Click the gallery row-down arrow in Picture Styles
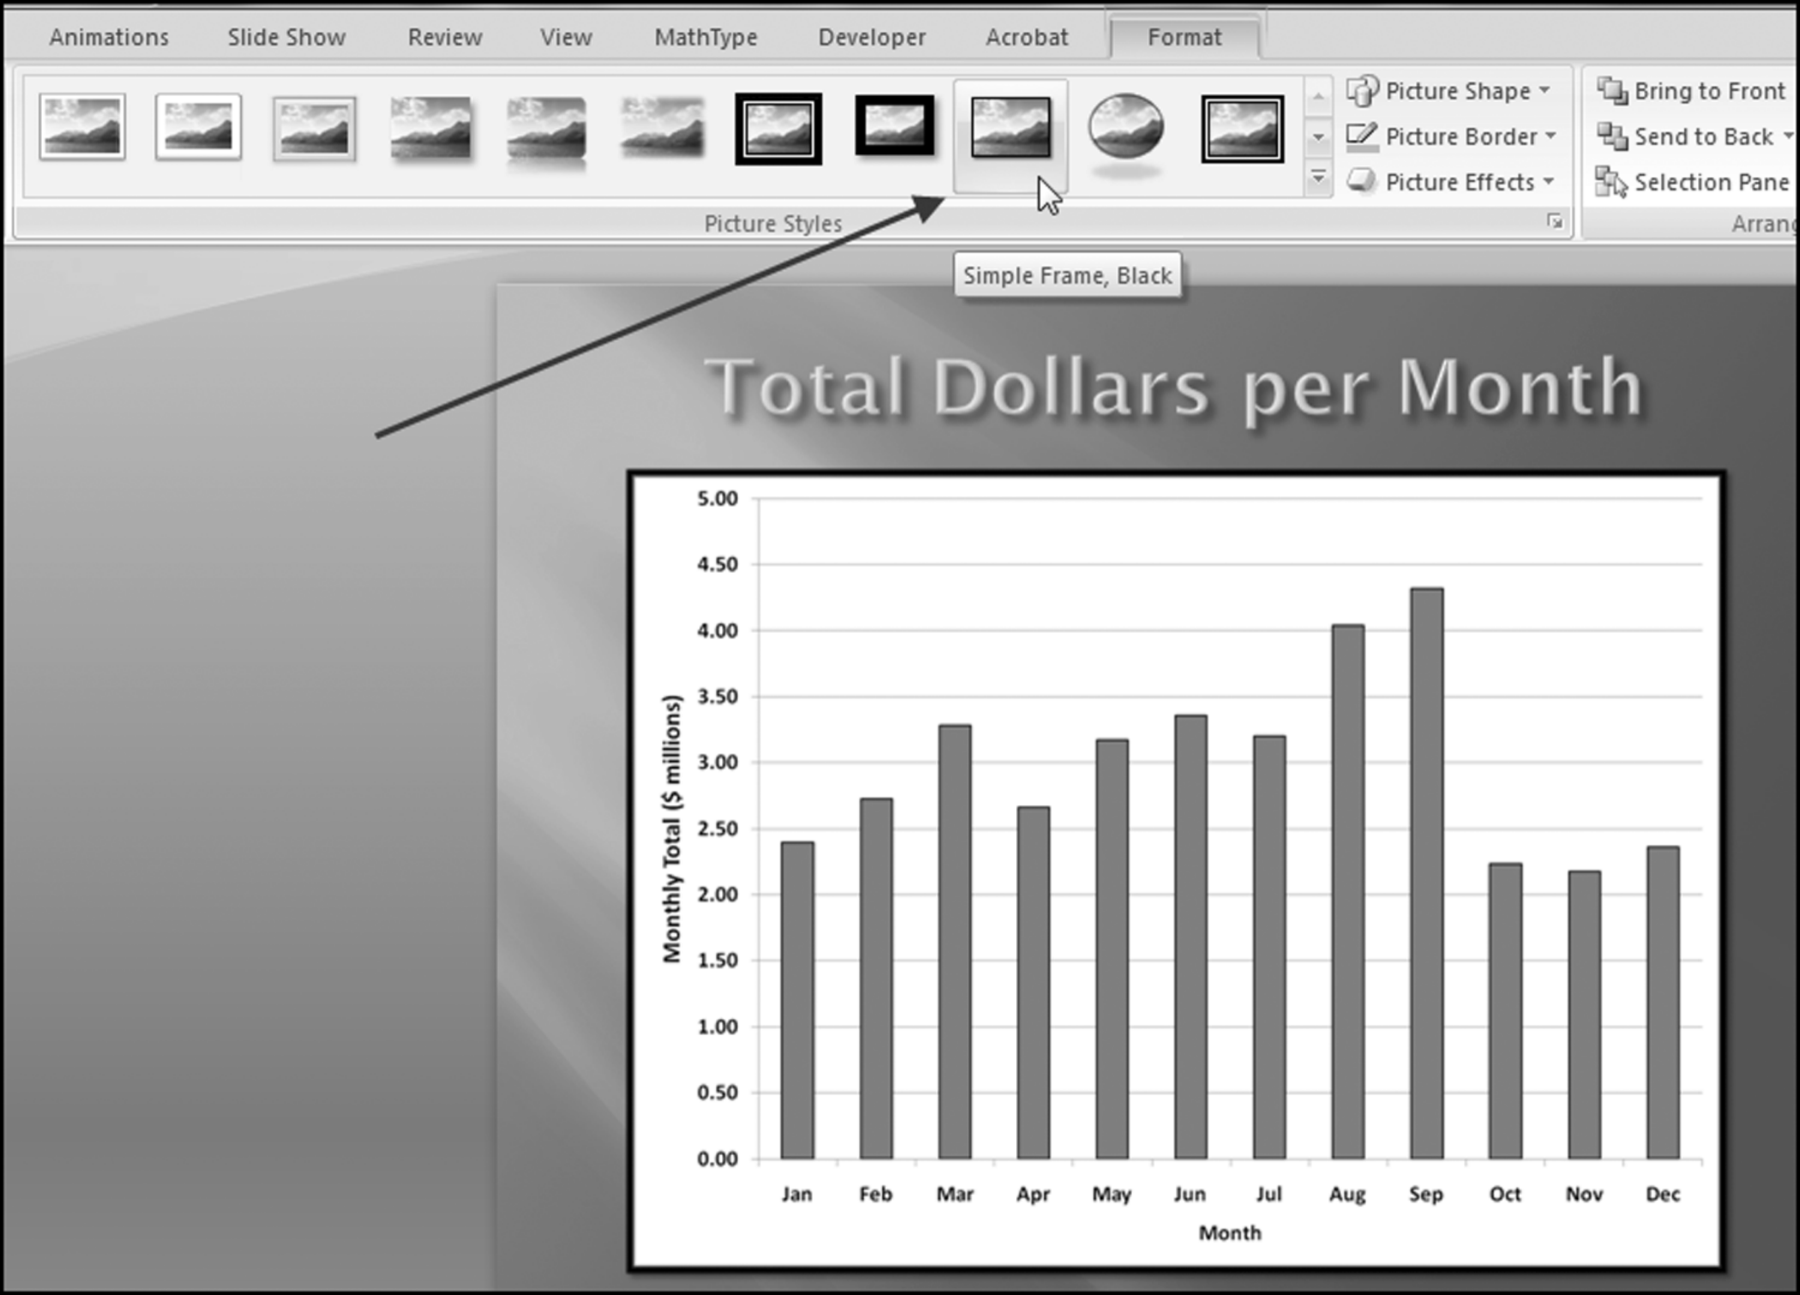This screenshot has height=1295, width=1800. pyautogui.click(x=1318, y=137)
